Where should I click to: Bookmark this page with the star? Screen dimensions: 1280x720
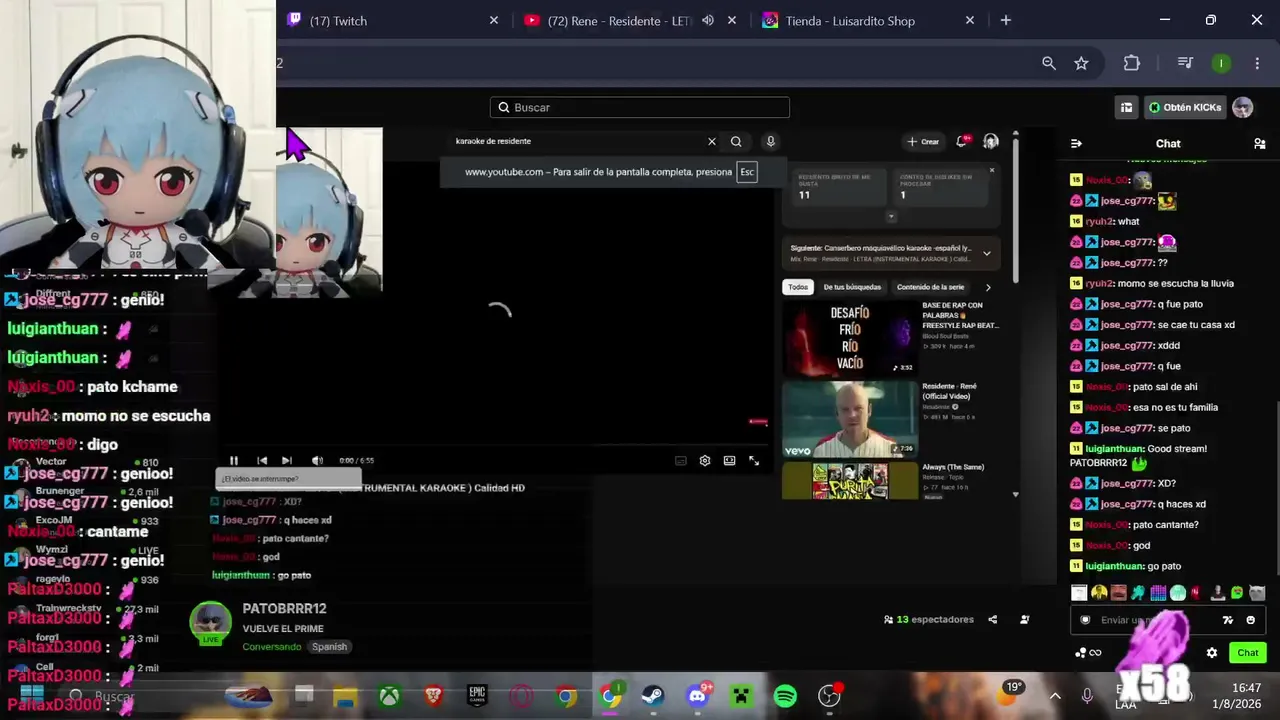point(1081,63)
